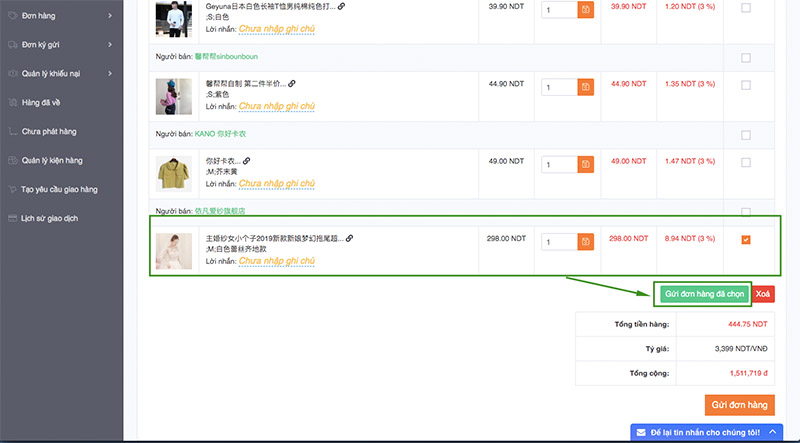
Task: Expand the leave-a-message chat widget arrow
Action: click(772, 432)
